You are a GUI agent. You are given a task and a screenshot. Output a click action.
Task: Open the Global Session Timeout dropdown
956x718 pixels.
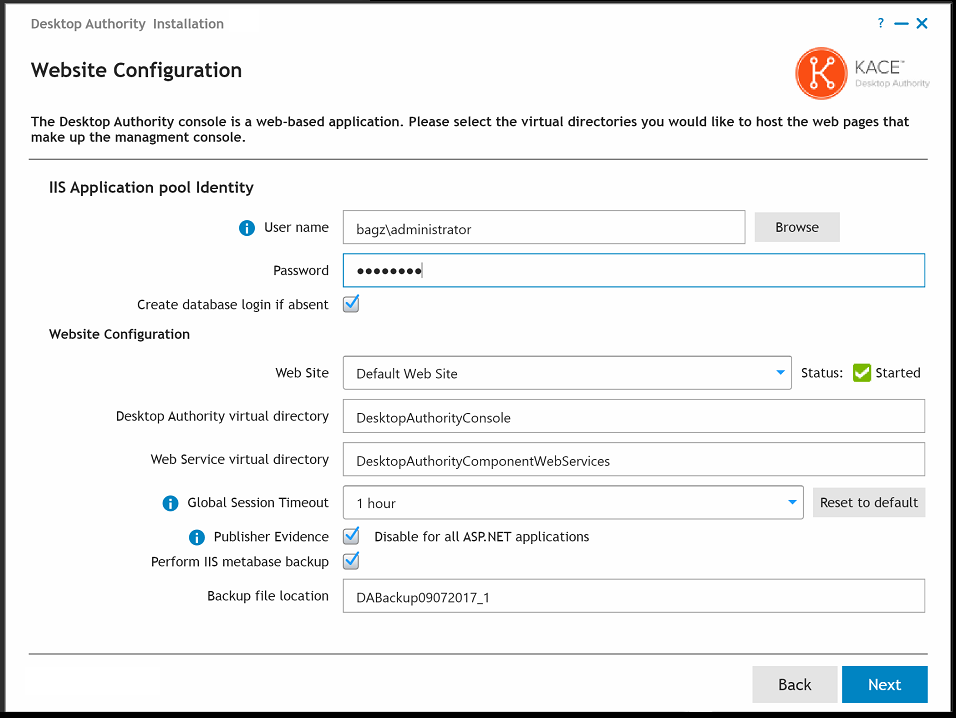pyautogui.click(x=792, y=502)
